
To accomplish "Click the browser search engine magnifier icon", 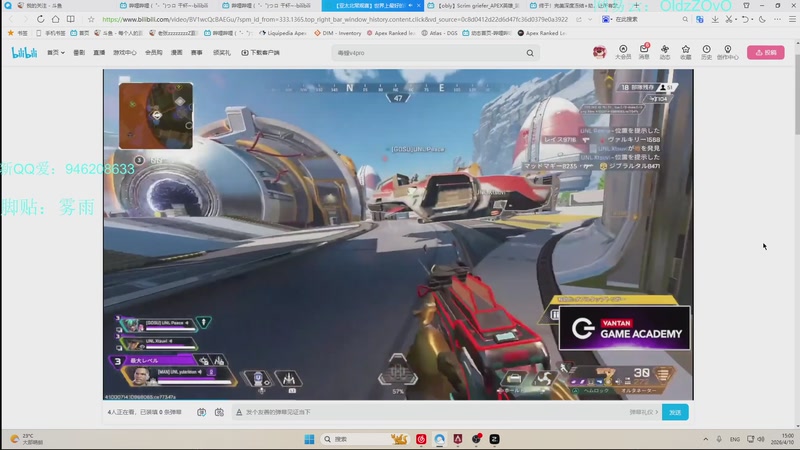I will tap(685, 19).
